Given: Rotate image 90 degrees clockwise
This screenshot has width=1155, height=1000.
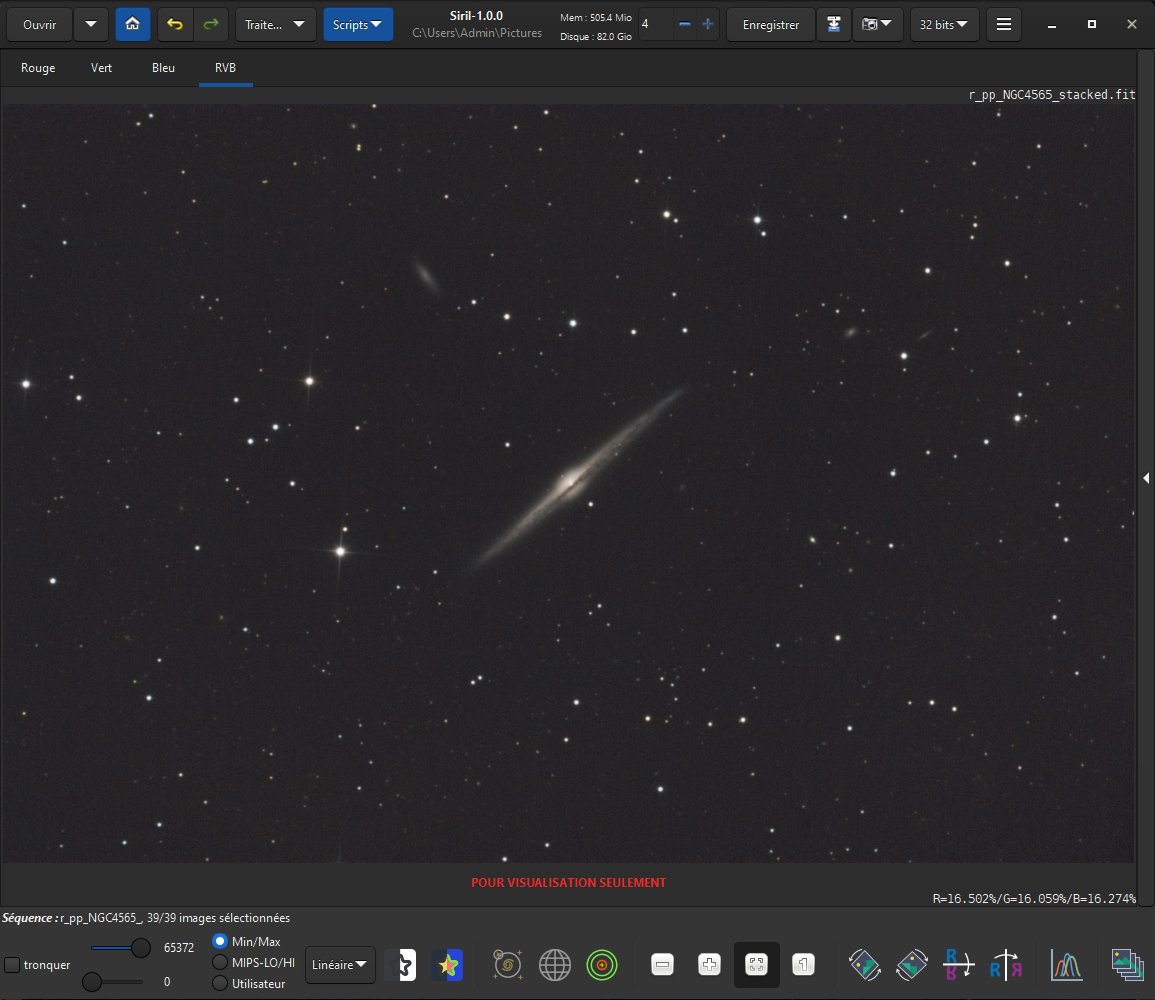Looking at the screenshot, I should click(911, 965).
